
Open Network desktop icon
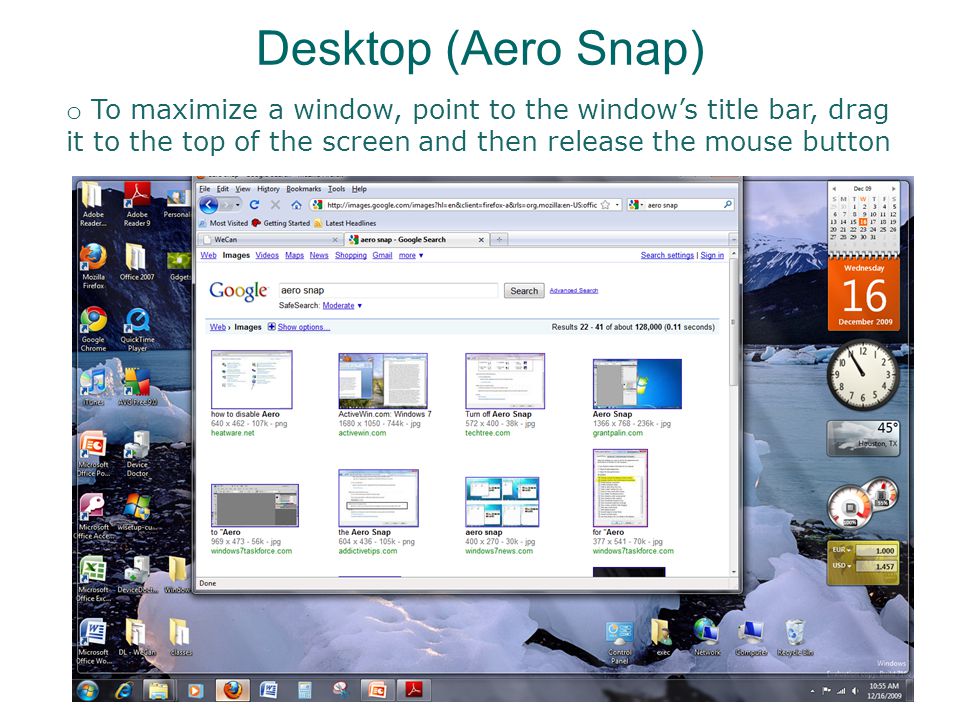[707, 638]
